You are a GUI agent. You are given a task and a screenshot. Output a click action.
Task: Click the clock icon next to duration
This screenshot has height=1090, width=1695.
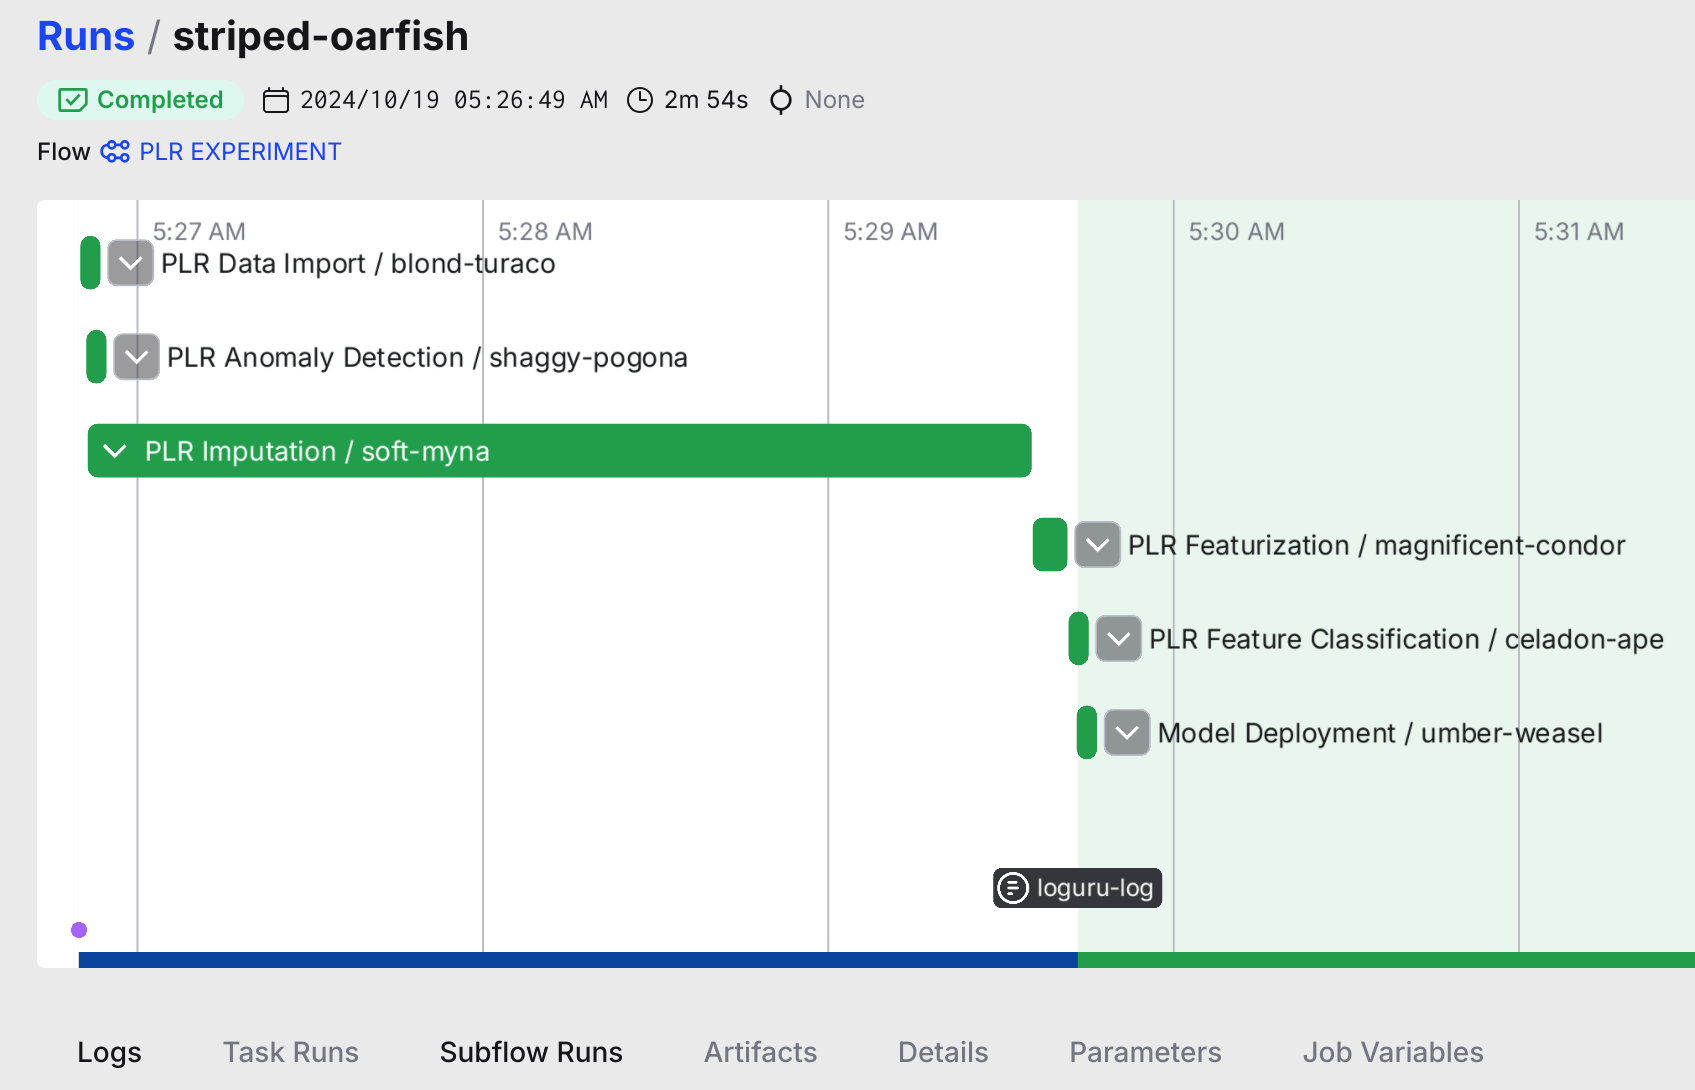tap(639, 100)
